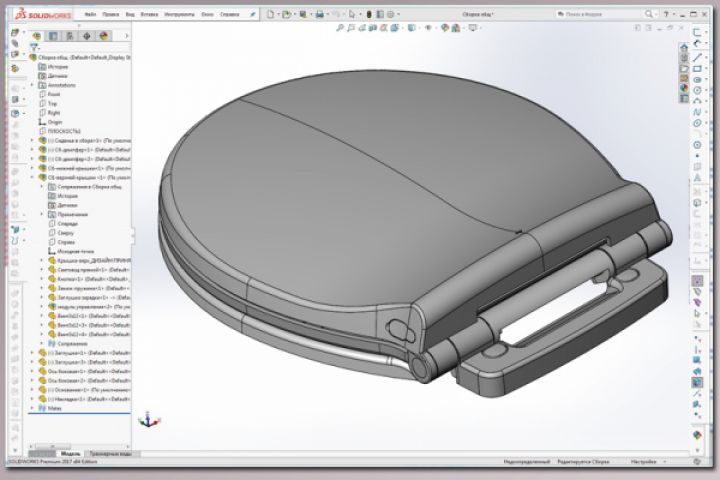
Task: Select the Right plane in the tree
Action: [x=54, y=113]
